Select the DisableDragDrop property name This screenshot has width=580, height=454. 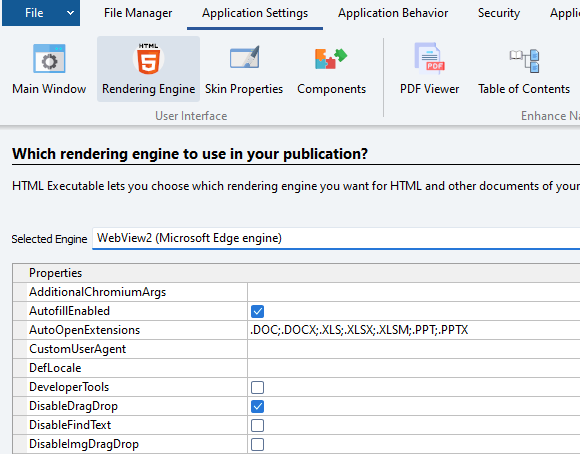(x=73, y=406)
